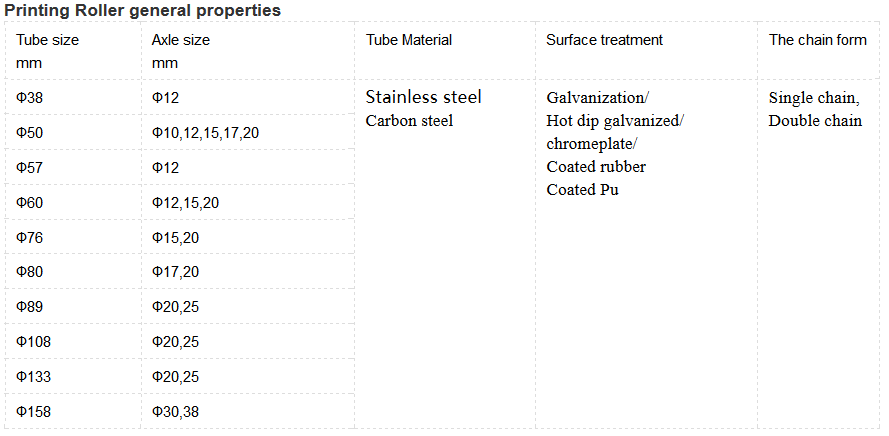Select the Double chain option text
The image size is (889, 436).
tap(815, 121)
